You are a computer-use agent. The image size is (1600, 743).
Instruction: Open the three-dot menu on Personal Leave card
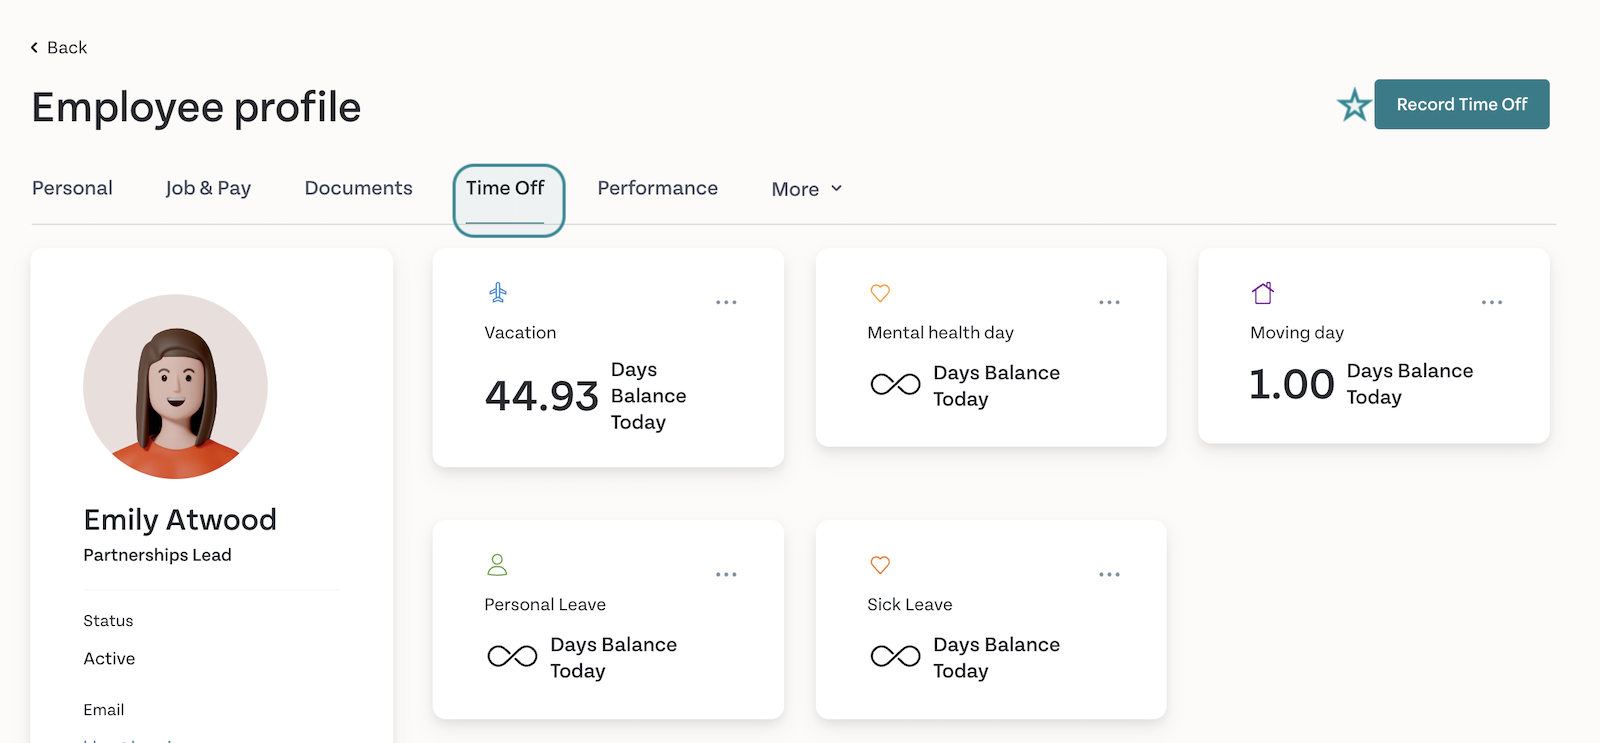point(726,574)
